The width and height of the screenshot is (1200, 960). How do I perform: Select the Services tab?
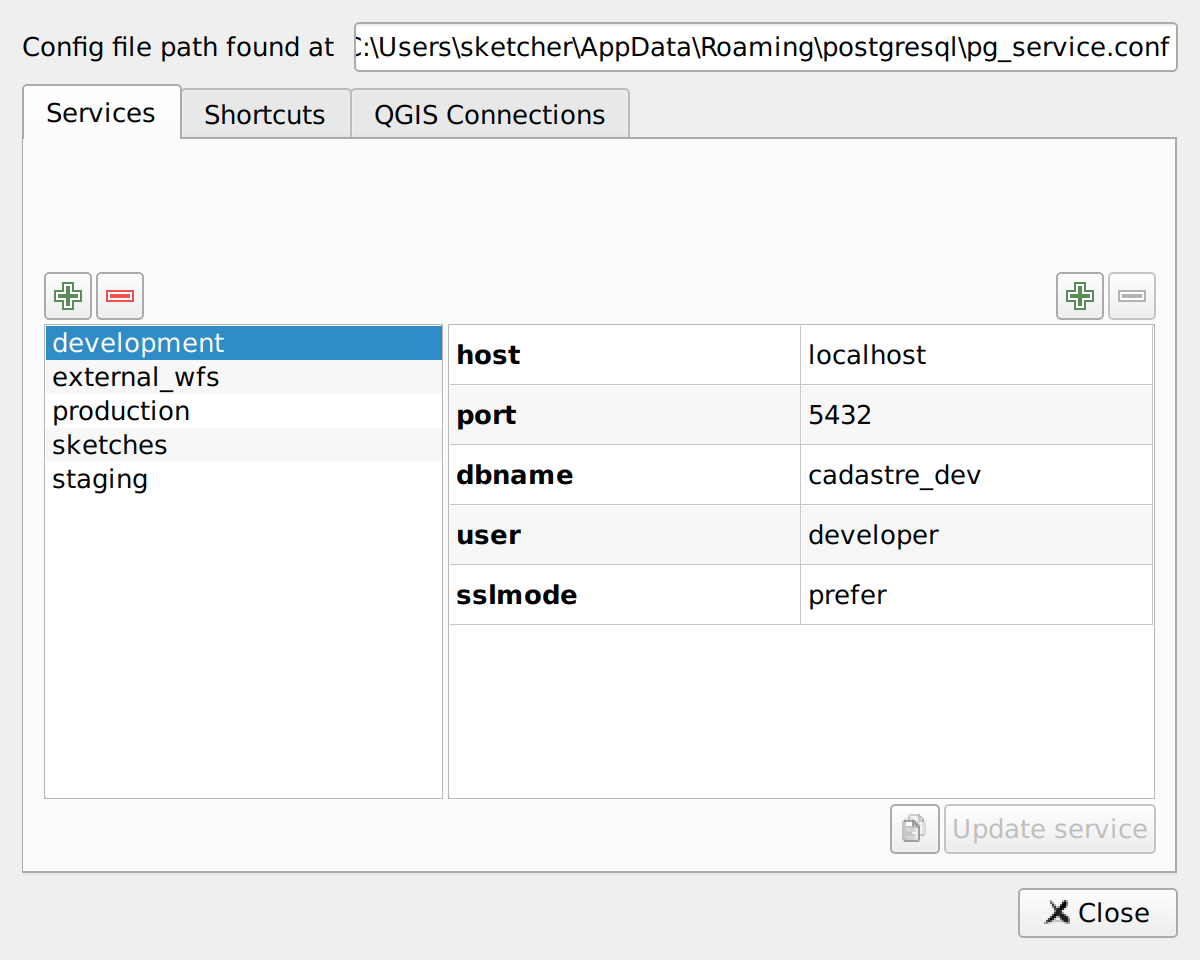pos(101,113)
